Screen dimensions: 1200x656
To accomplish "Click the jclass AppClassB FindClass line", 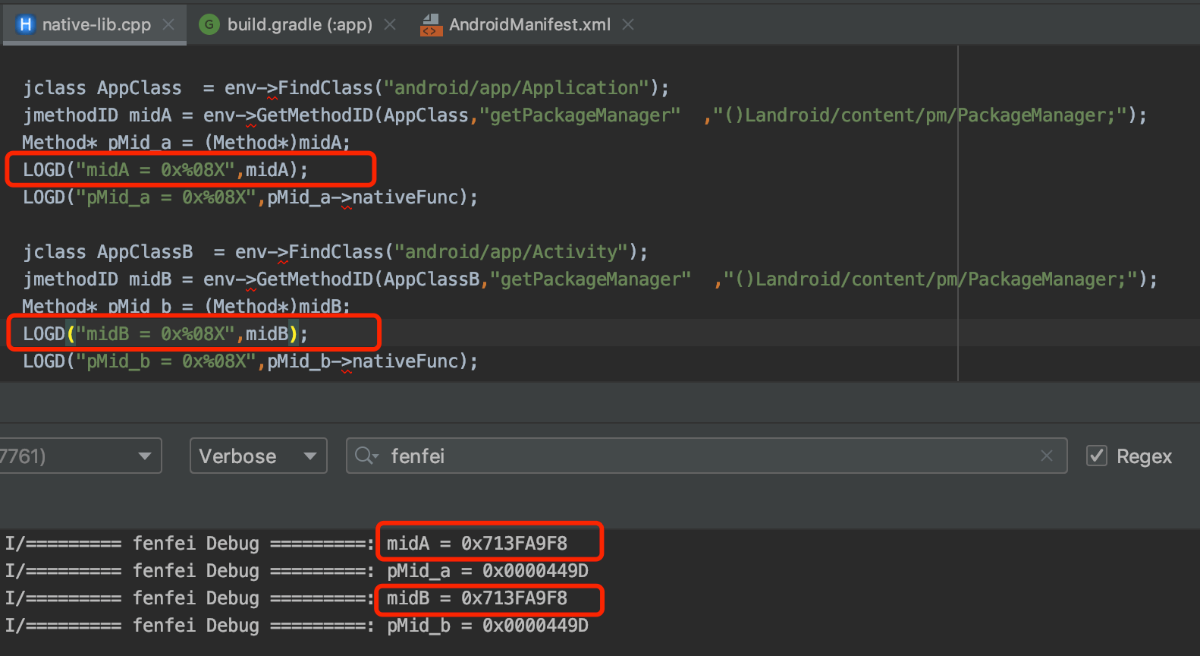I will (336, 251).
